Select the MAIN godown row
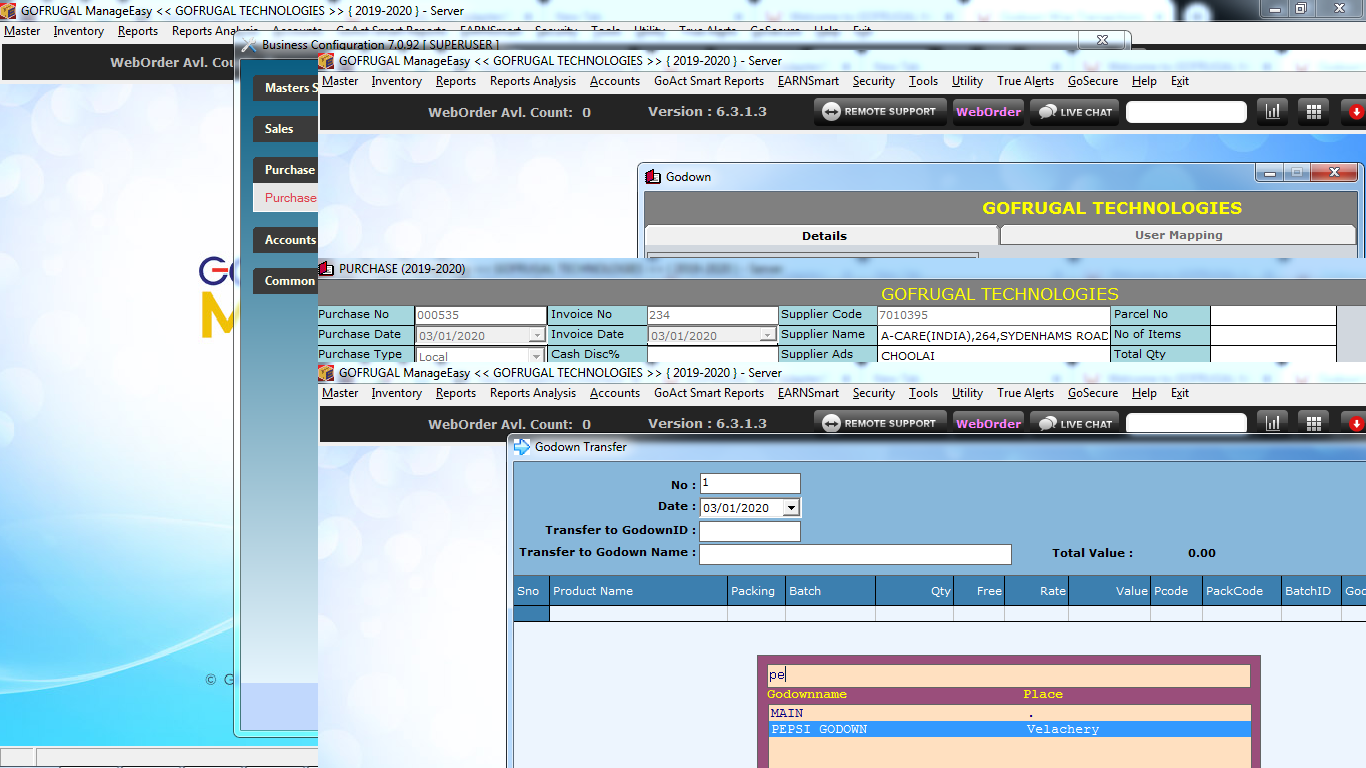This screenshot has width=1366, height=768. point(1008,713)
